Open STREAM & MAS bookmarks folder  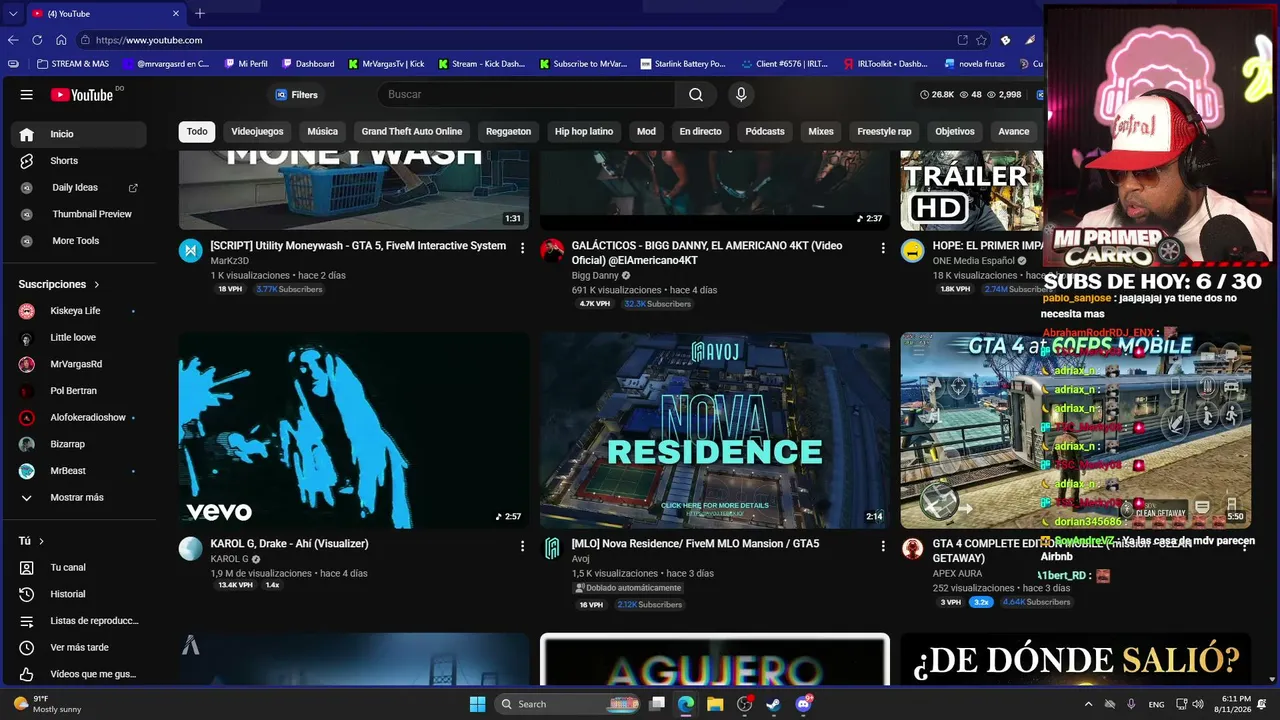[x=72, y=64]
